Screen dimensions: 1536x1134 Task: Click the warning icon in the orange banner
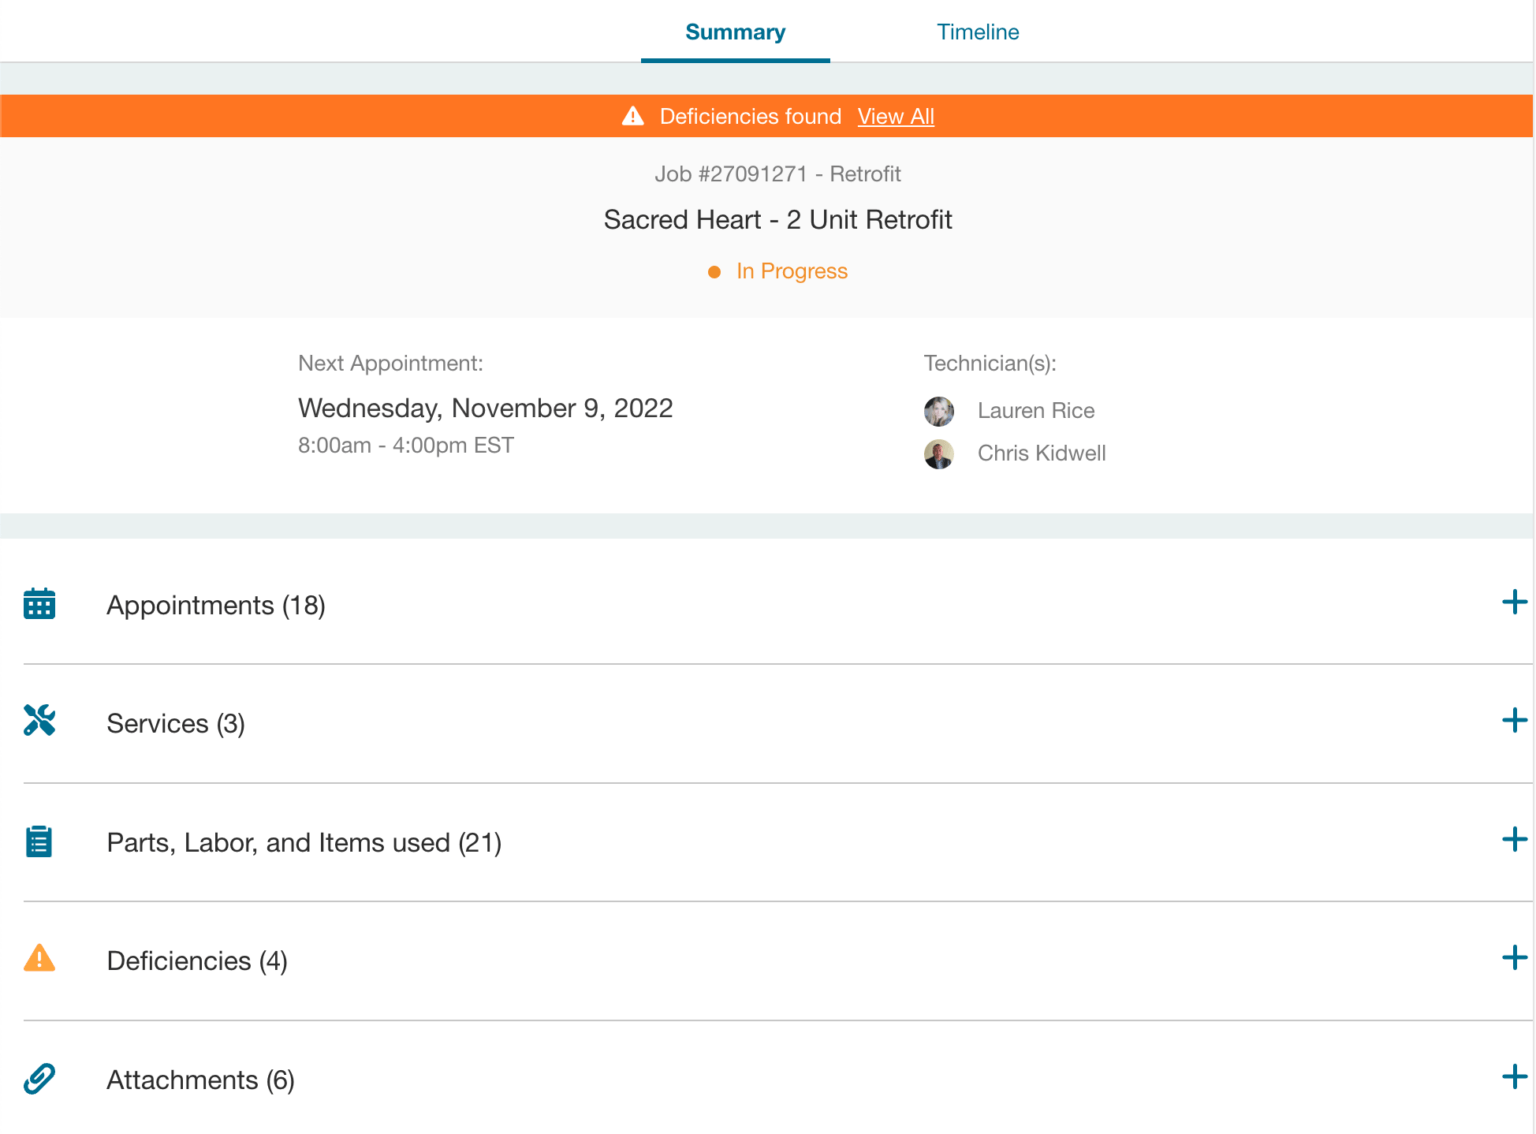(632, 116)
